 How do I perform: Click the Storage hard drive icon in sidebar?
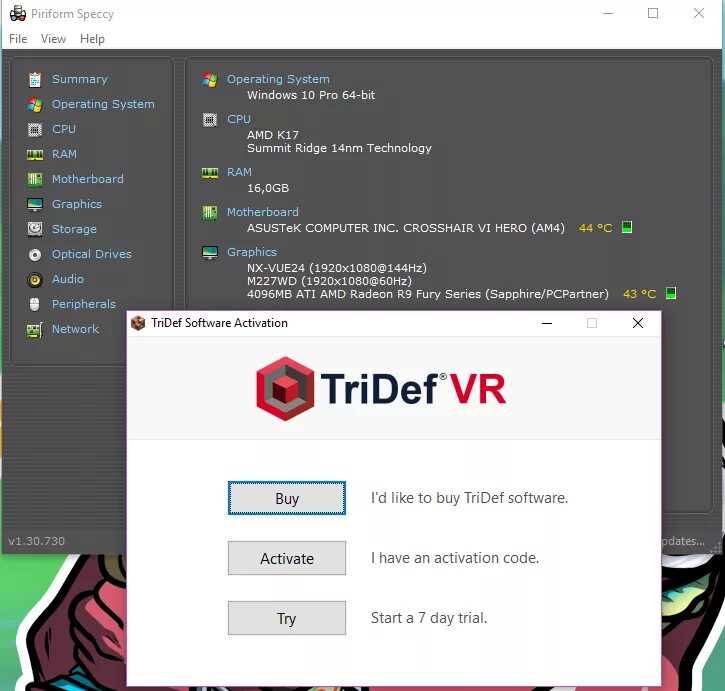[x=35, y=229]
